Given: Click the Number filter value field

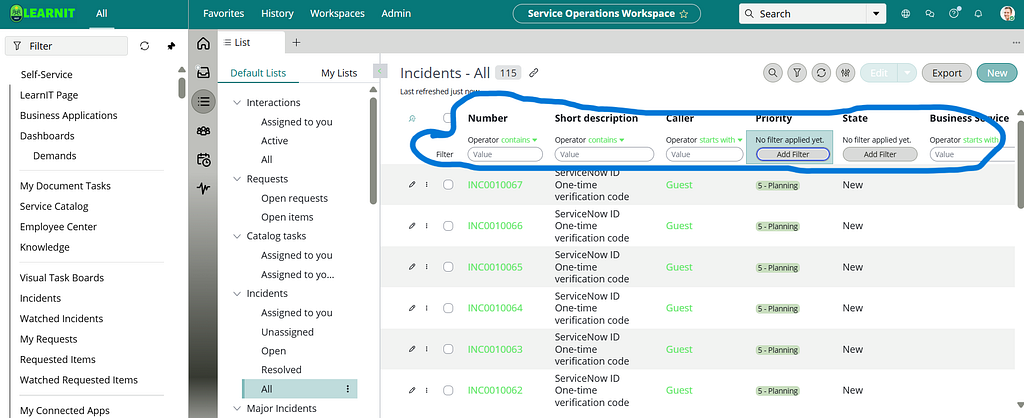Looking at the screenshot, I should coord(505,155).
